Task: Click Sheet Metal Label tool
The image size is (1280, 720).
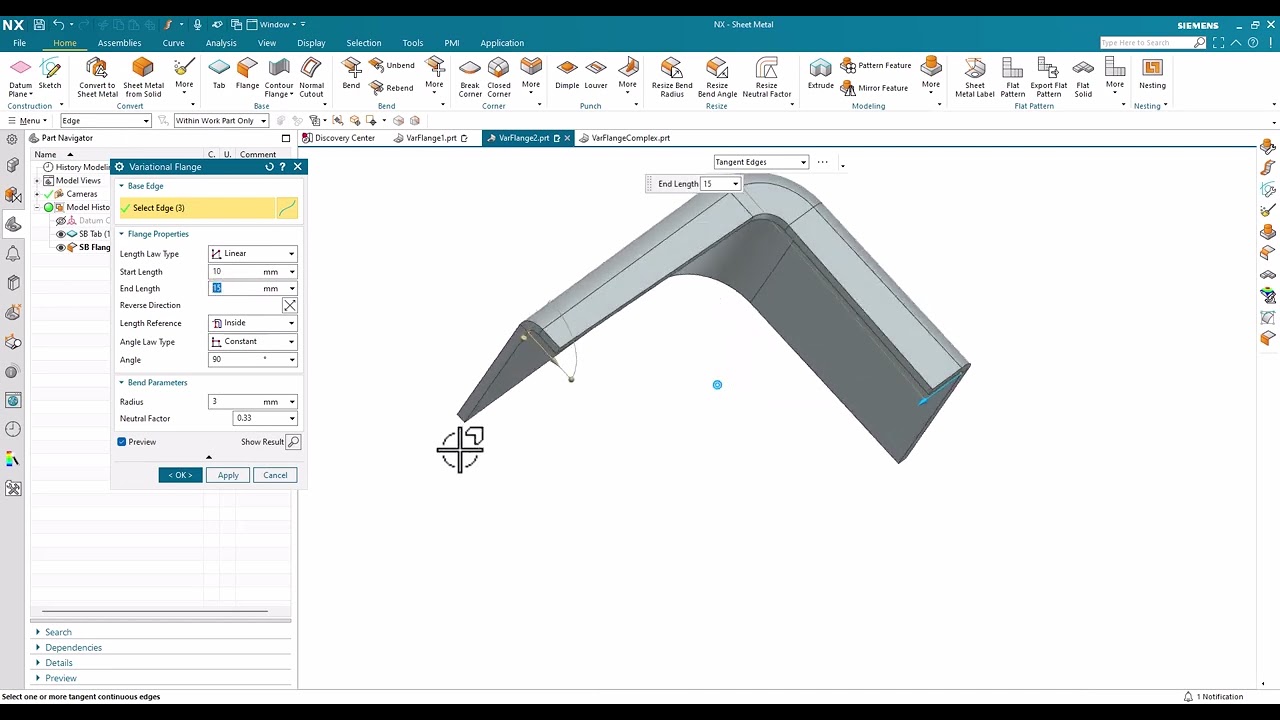Action: tap(975, 76)
